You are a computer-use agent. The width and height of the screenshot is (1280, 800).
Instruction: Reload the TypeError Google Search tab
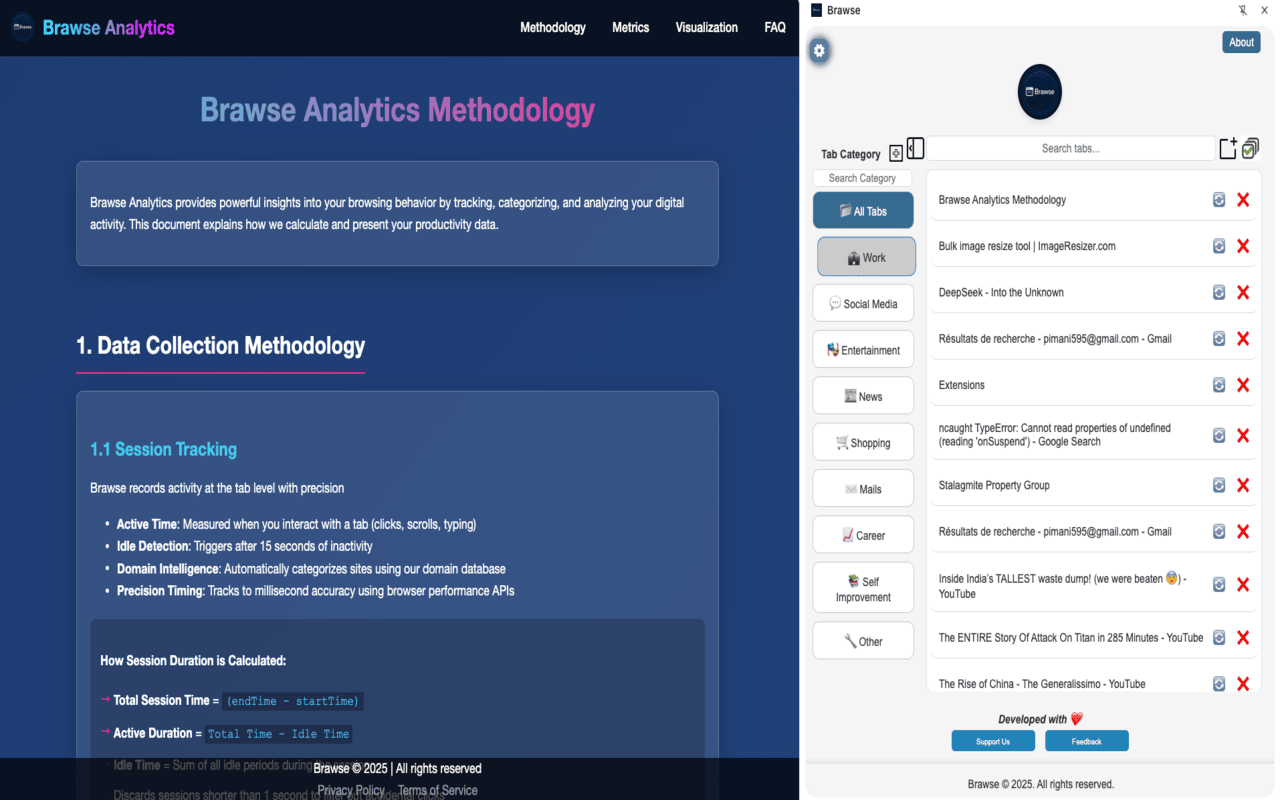click(x=1219, y=435)
